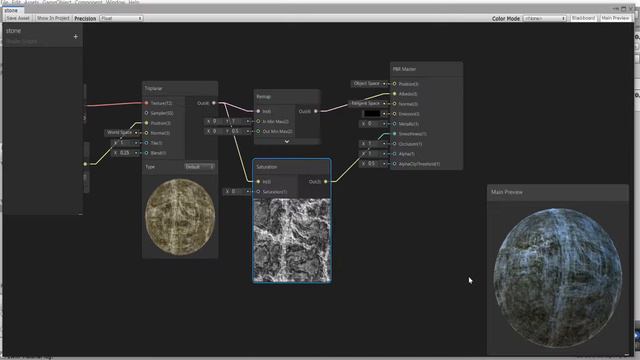Expand the Remap node preview chevron
Image resolution: width=640 pixels, height=360 pixels.
(x=287, y=141)
